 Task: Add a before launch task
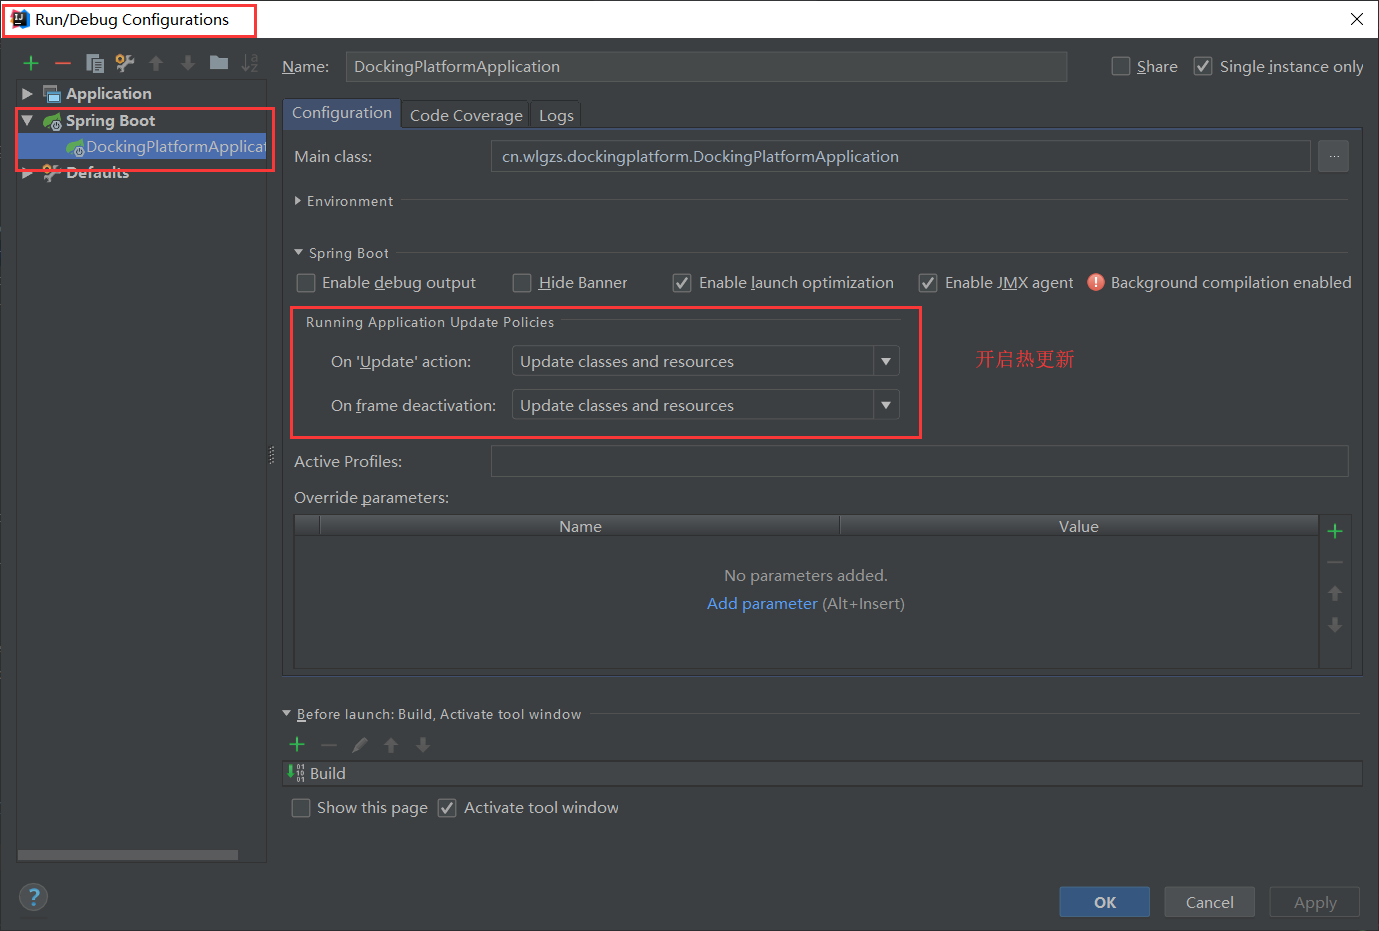point(297,744)
